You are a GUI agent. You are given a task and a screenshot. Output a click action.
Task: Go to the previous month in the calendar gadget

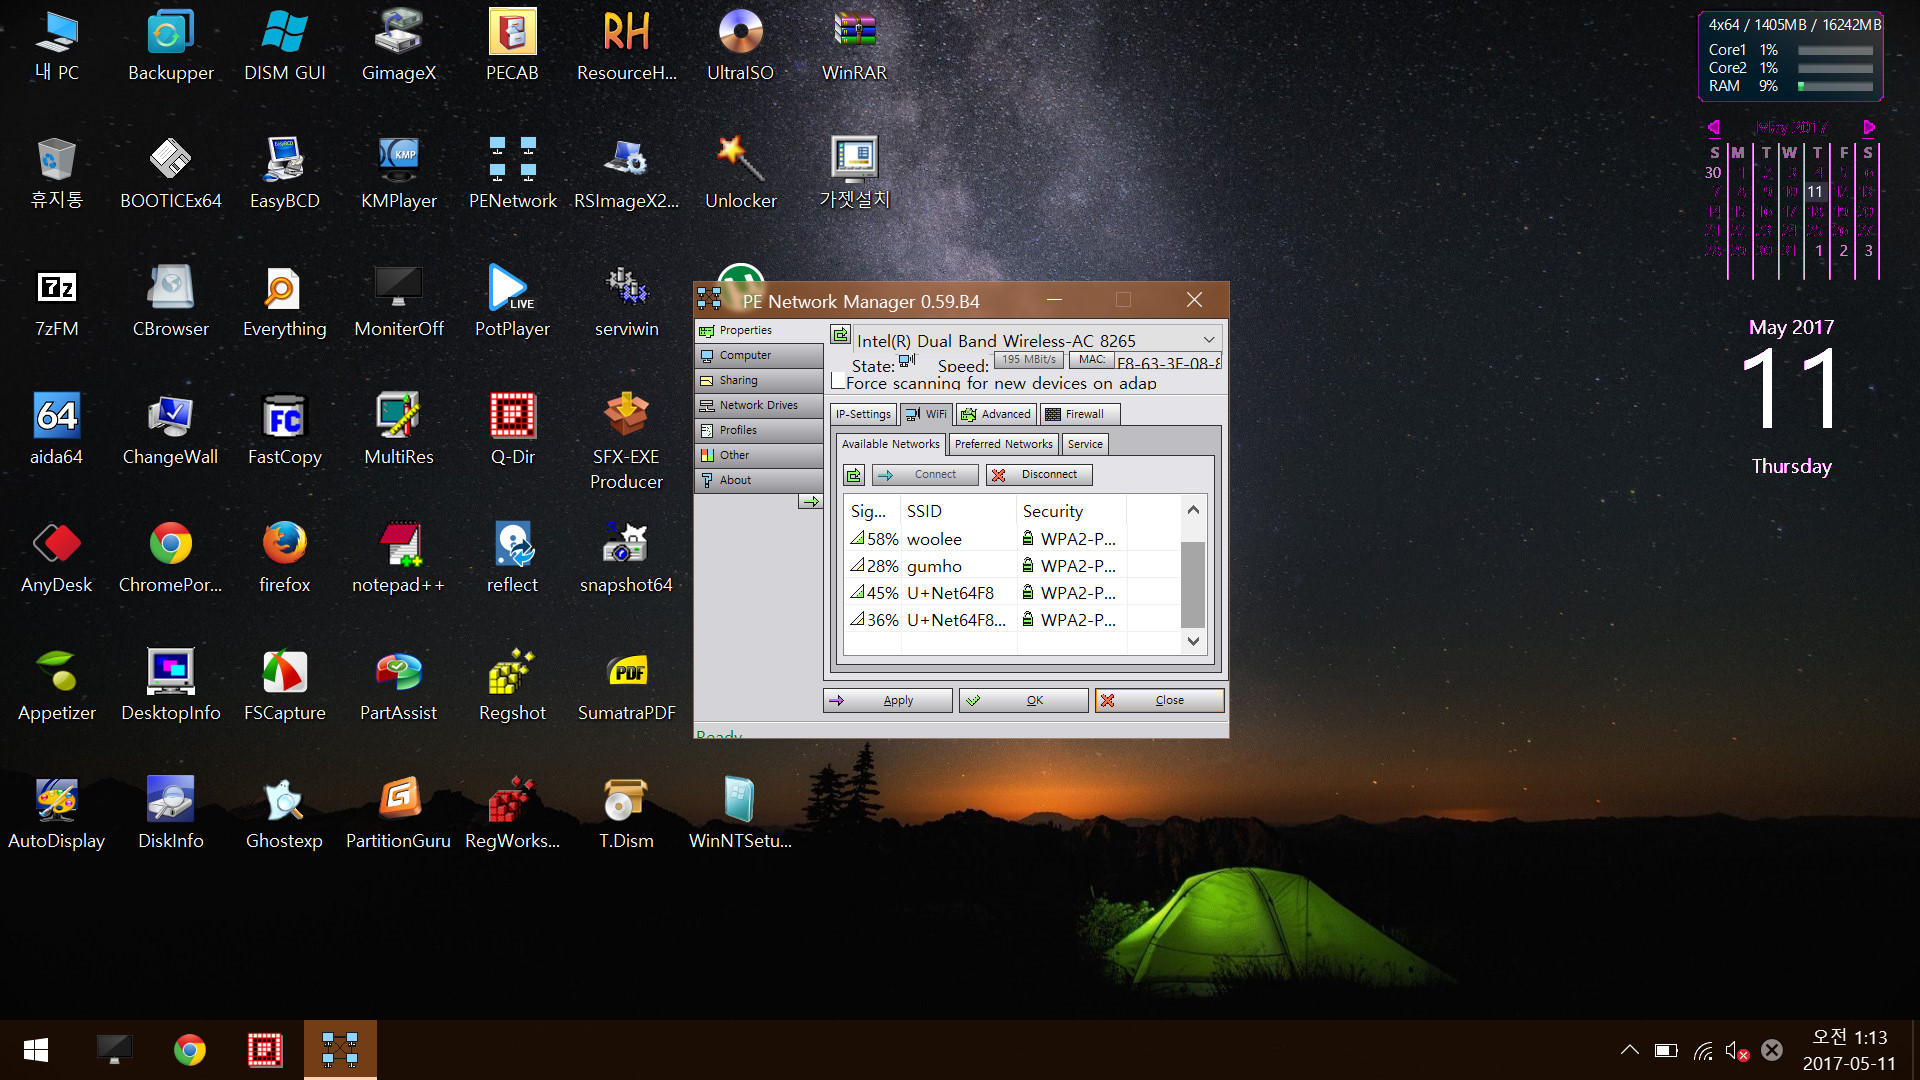pyautogui.click(x=1714, y=127)
